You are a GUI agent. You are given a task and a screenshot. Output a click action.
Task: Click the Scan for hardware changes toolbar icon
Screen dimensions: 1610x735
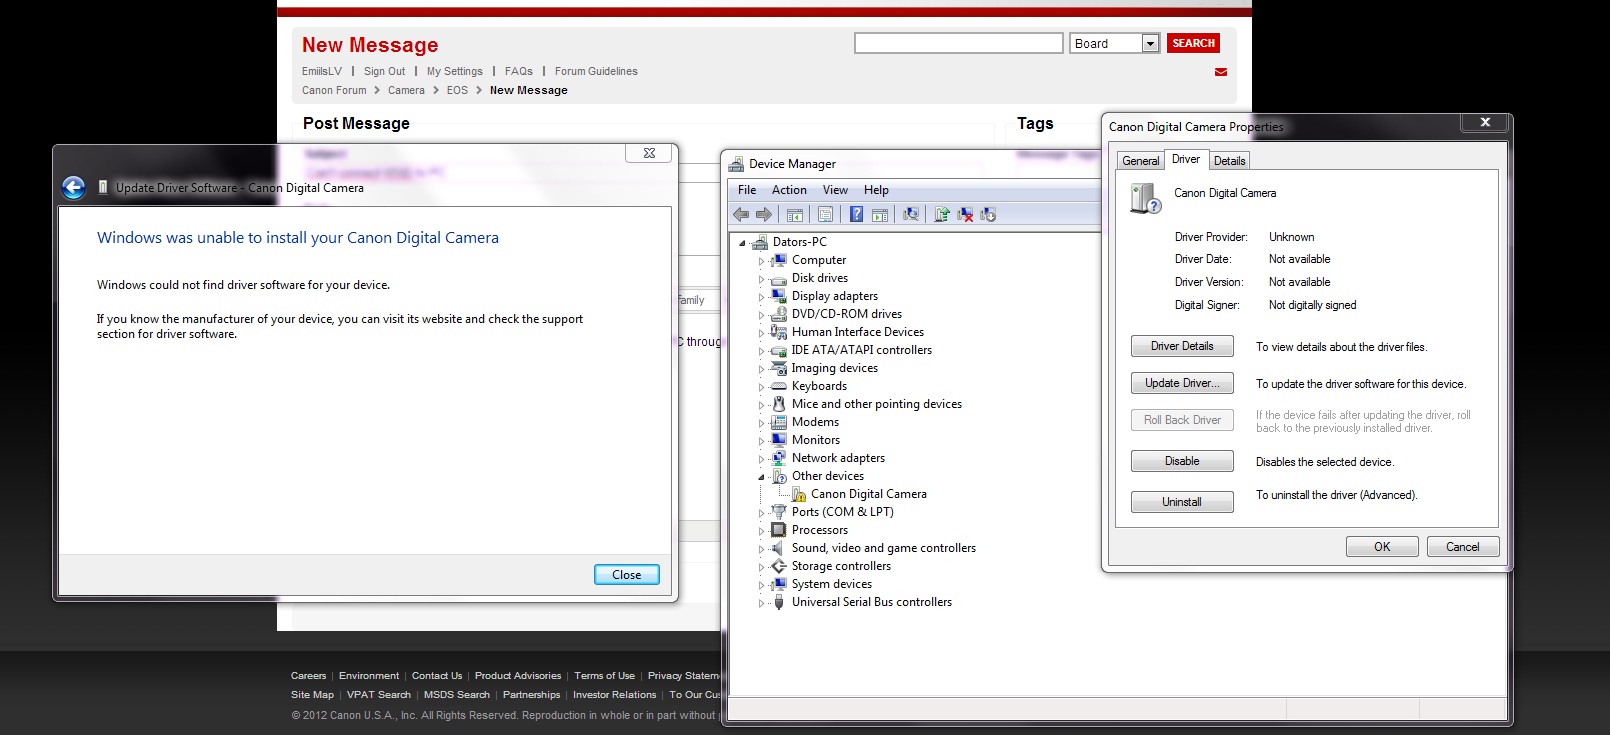pyautogui.click(x=911, y=214)
